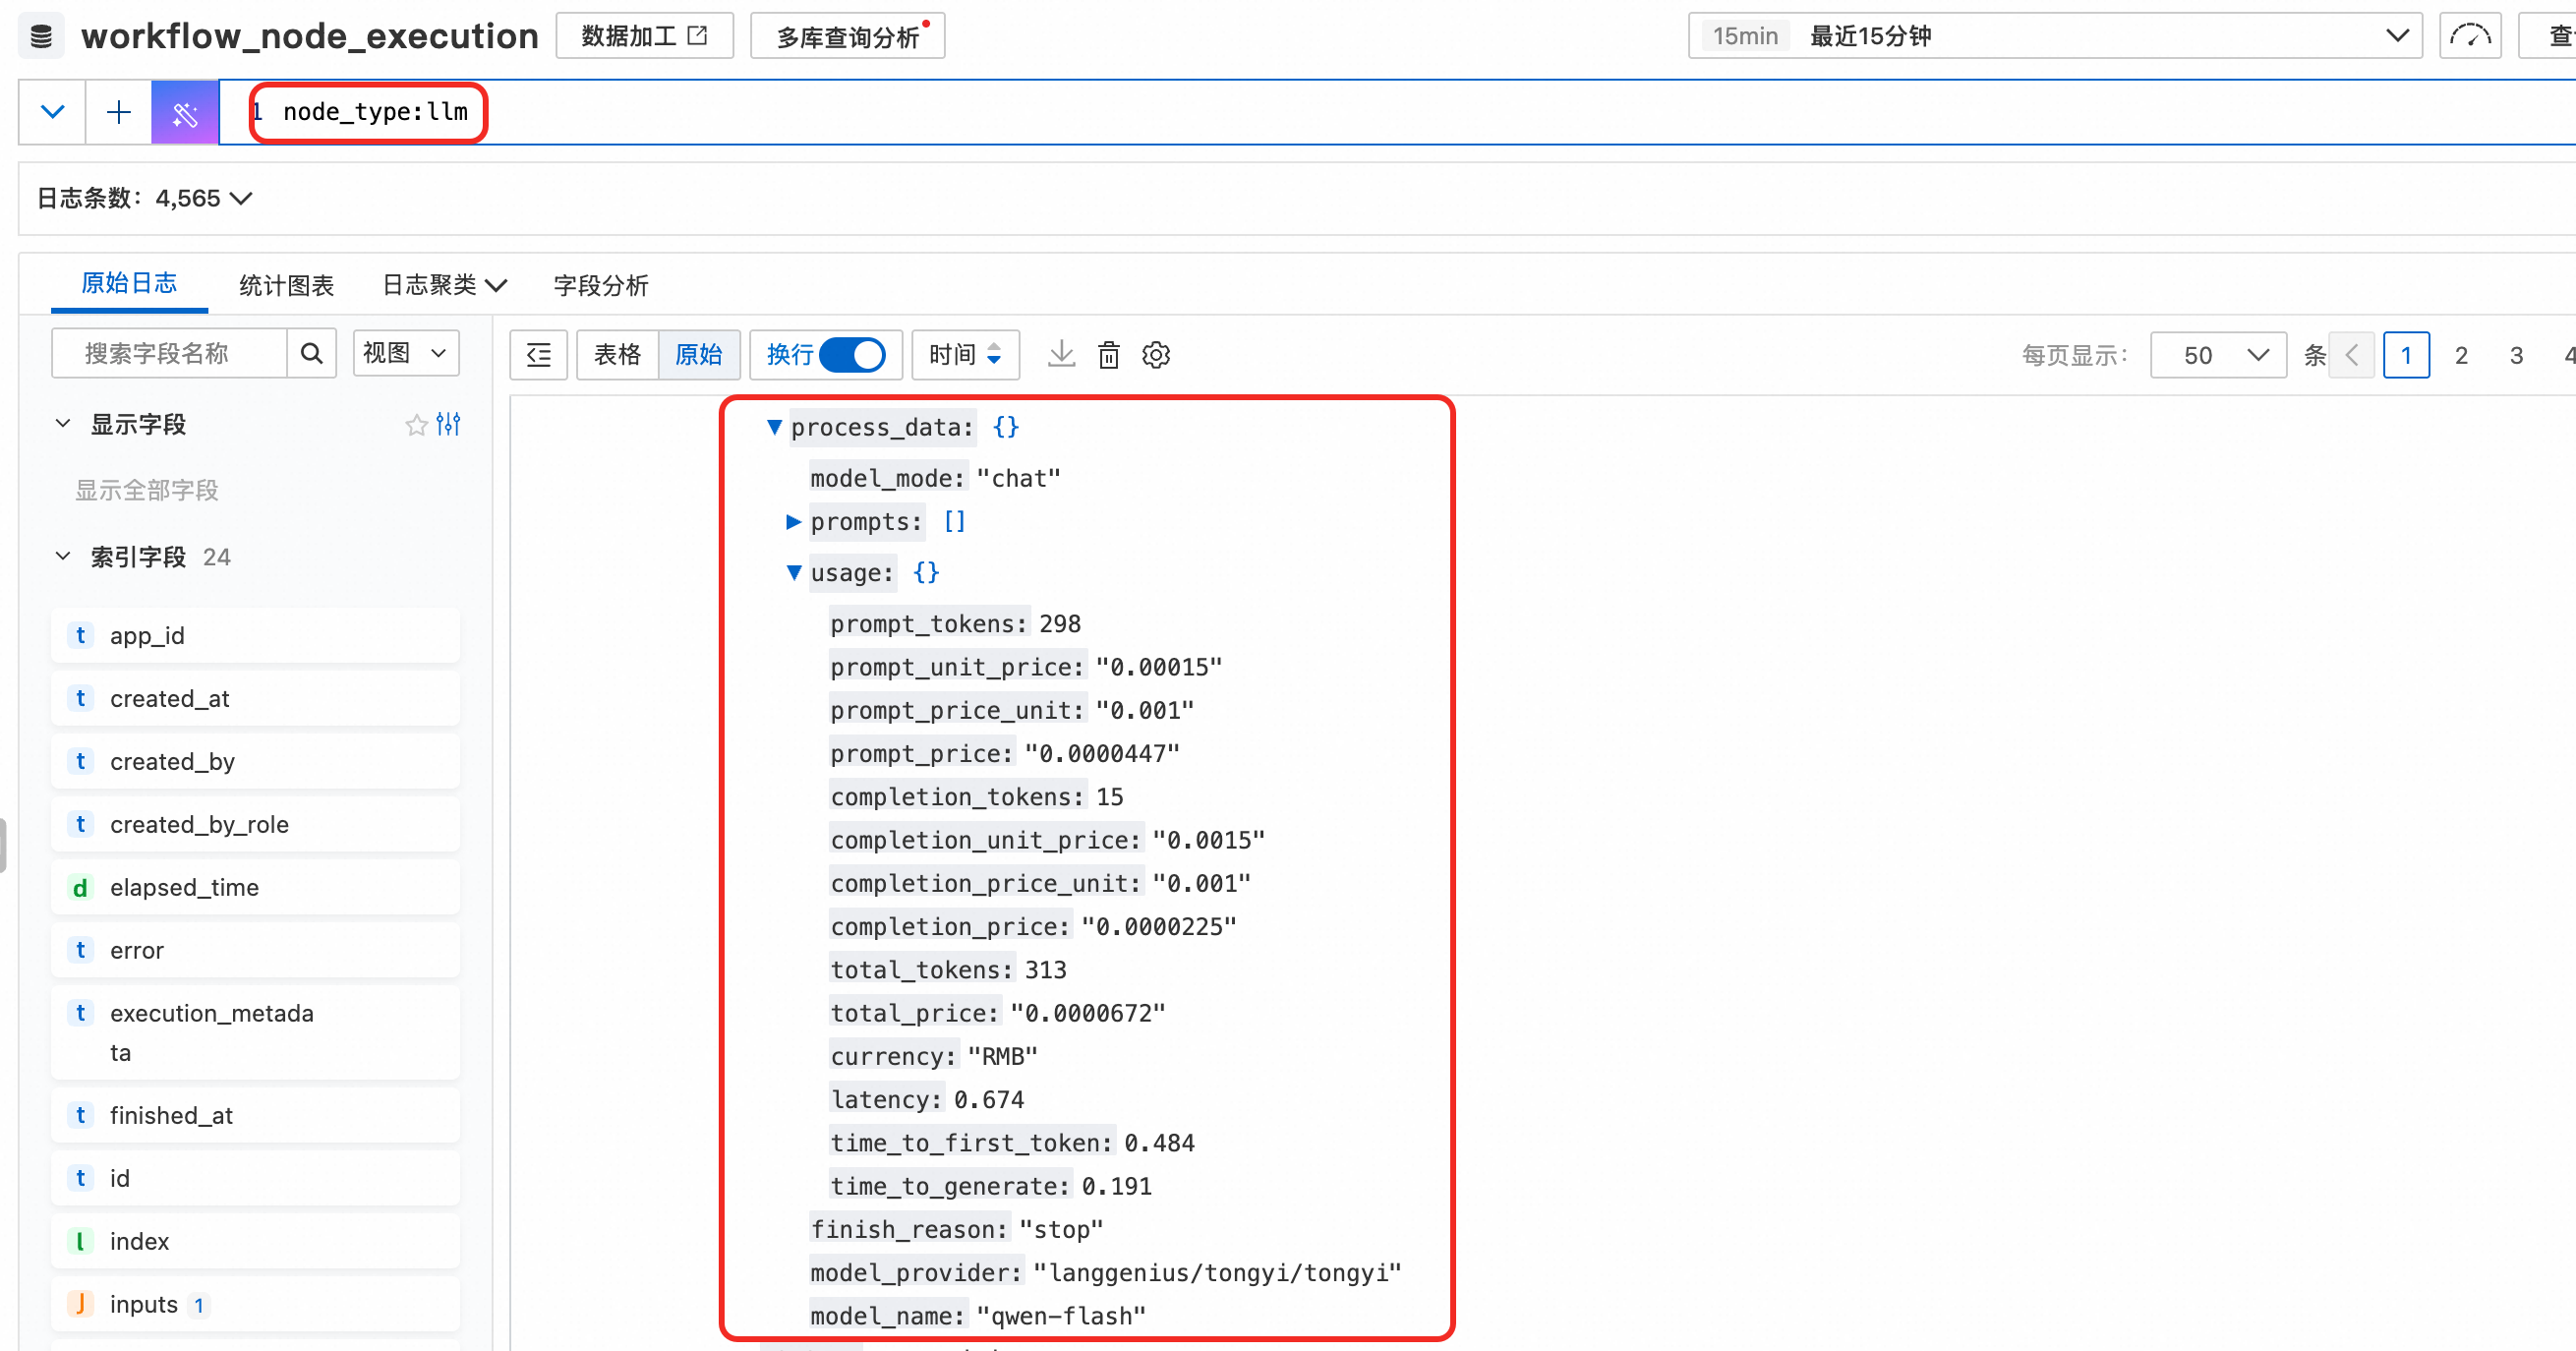Image resolution: width=2576 pixels, height=1351 pixels.
Task: Click the field settings sliders icon
Action: (448, 424)
